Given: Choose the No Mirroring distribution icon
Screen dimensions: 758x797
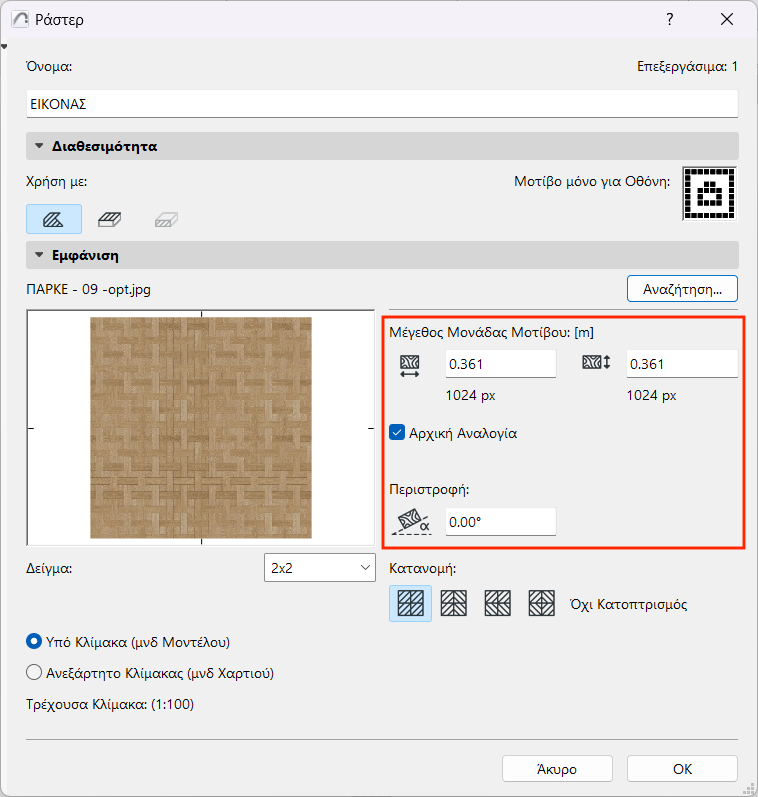Looking at the screenshot, I should click(410, 603).
